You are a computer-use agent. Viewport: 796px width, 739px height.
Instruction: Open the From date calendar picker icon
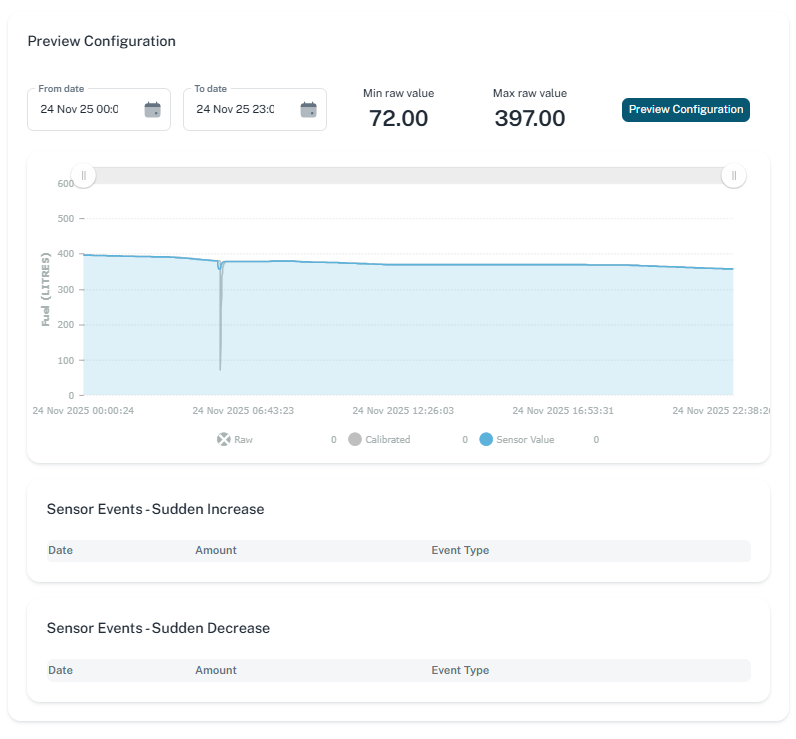[x=152, y=110]
